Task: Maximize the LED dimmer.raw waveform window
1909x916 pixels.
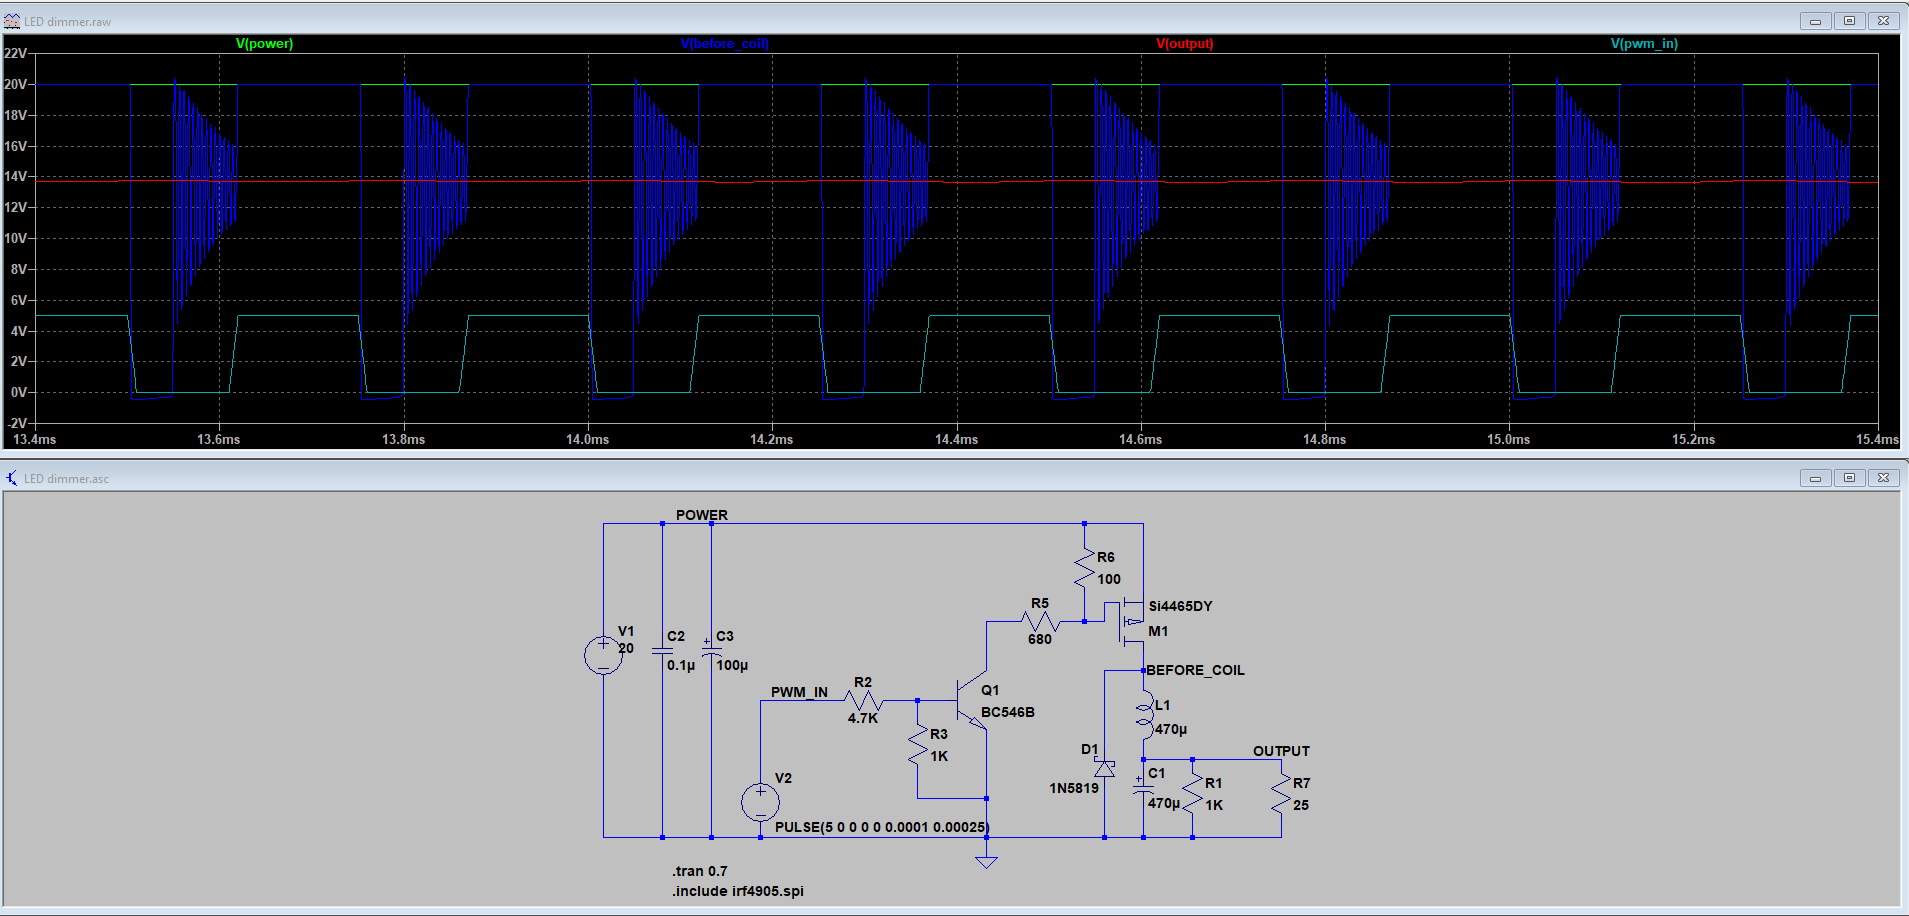Action: pyautogui.click(x=1849, y=21)
